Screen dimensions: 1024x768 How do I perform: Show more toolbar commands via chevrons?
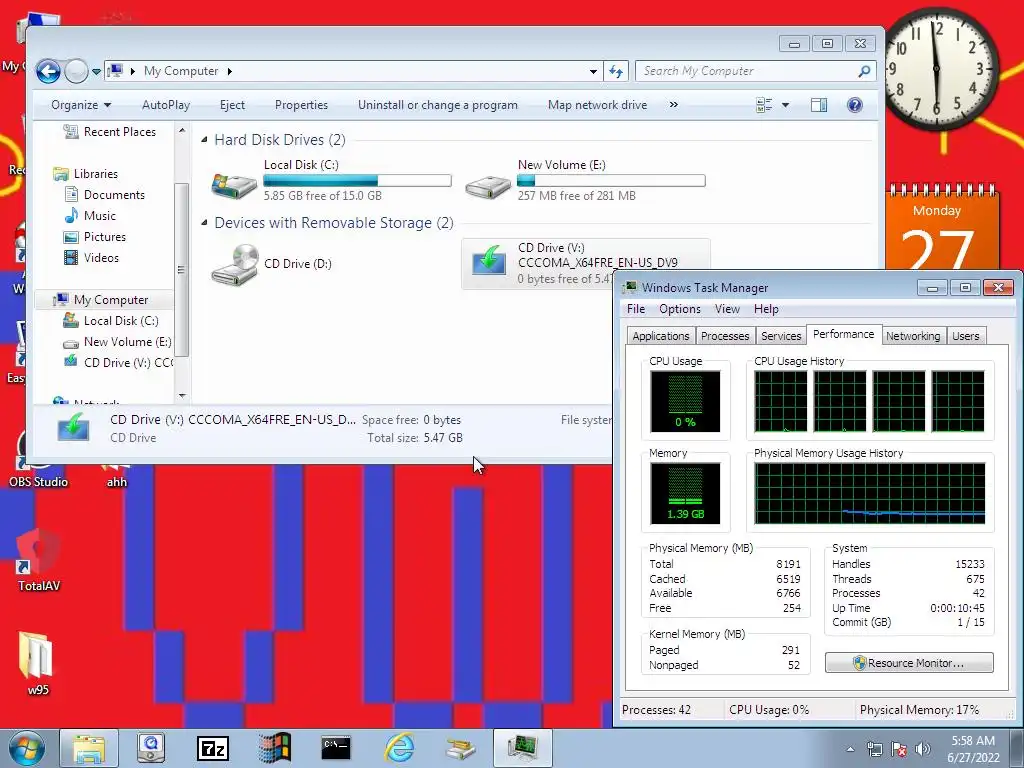pos(674,105)
